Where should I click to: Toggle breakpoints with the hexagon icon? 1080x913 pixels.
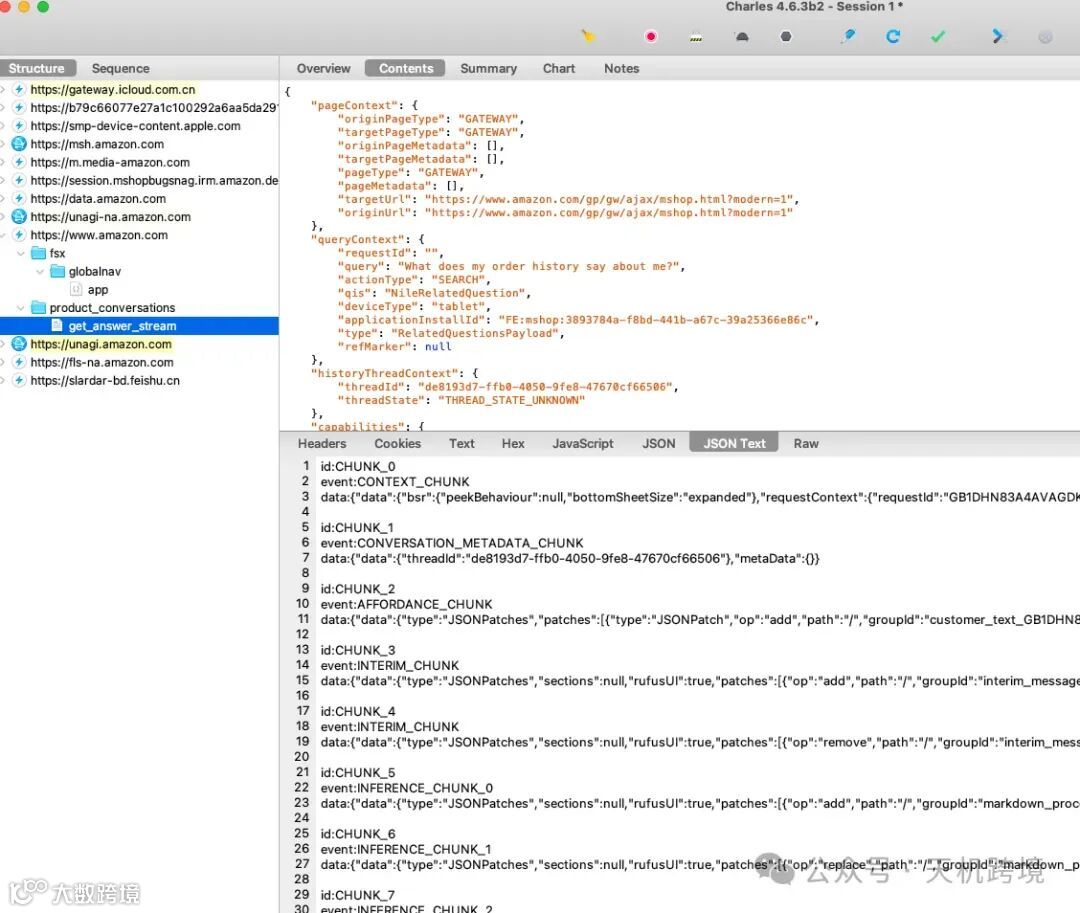[x=786, y=37]
